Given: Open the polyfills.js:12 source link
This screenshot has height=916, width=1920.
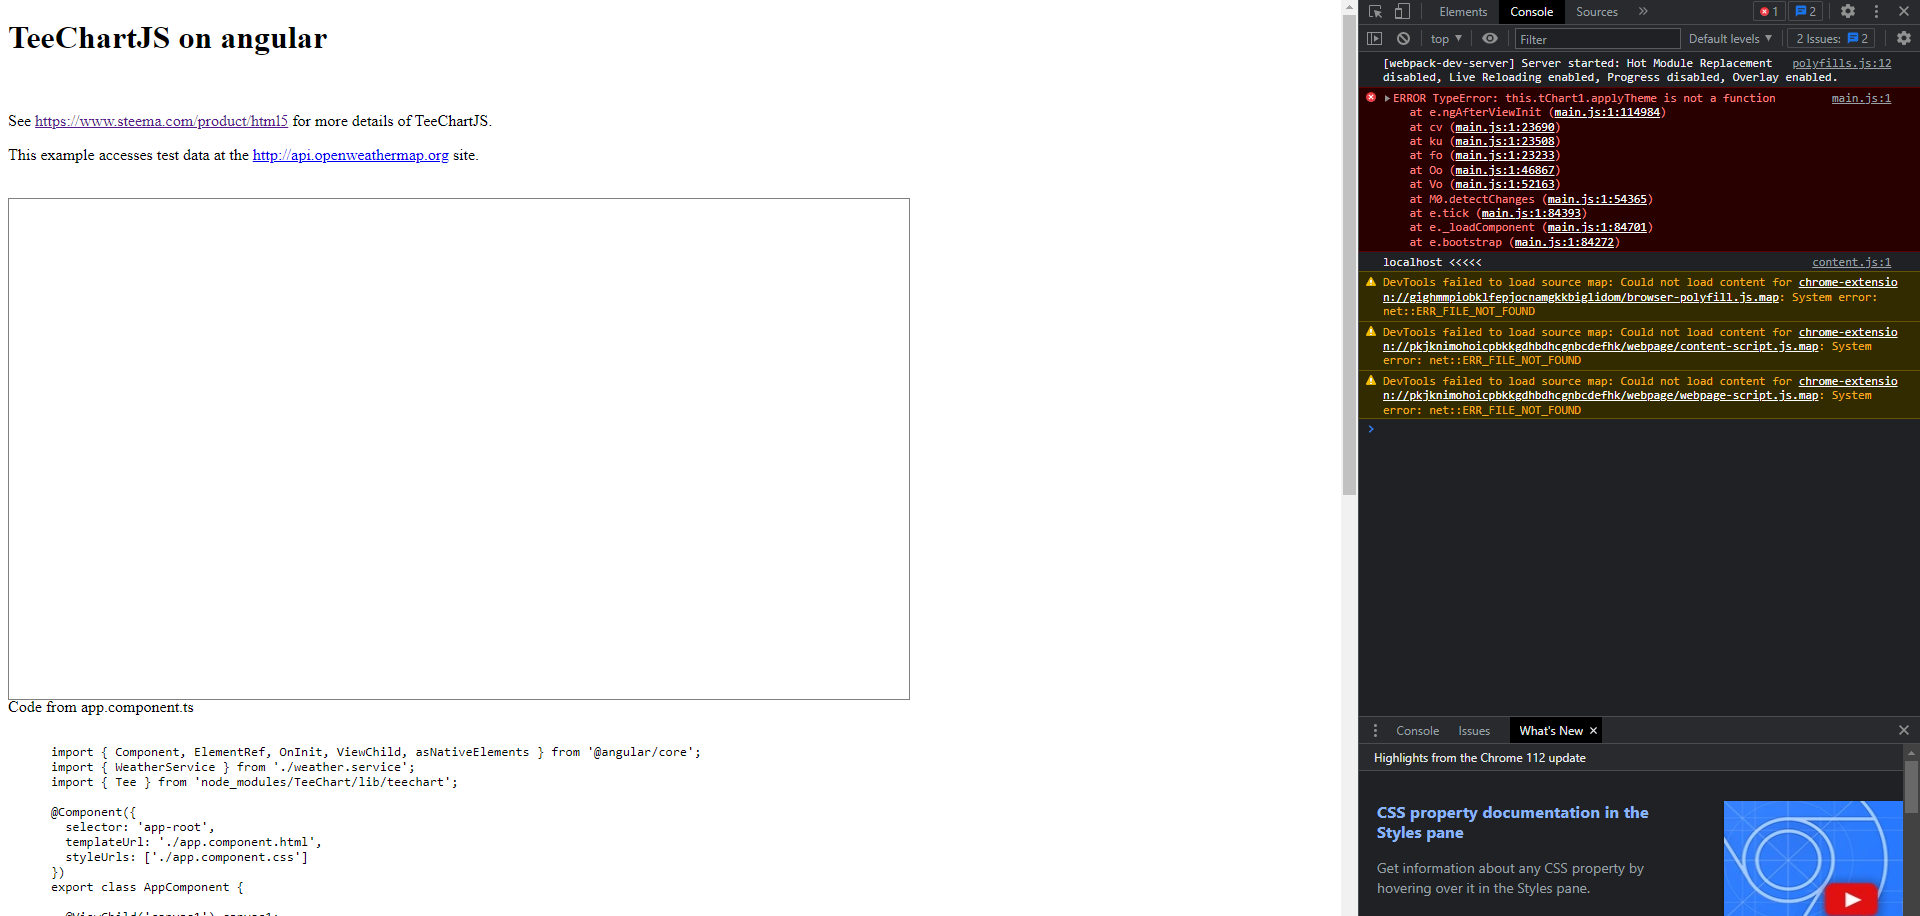Looking at the screenshot, I should pyautogui.click(x=1841, y=63).
